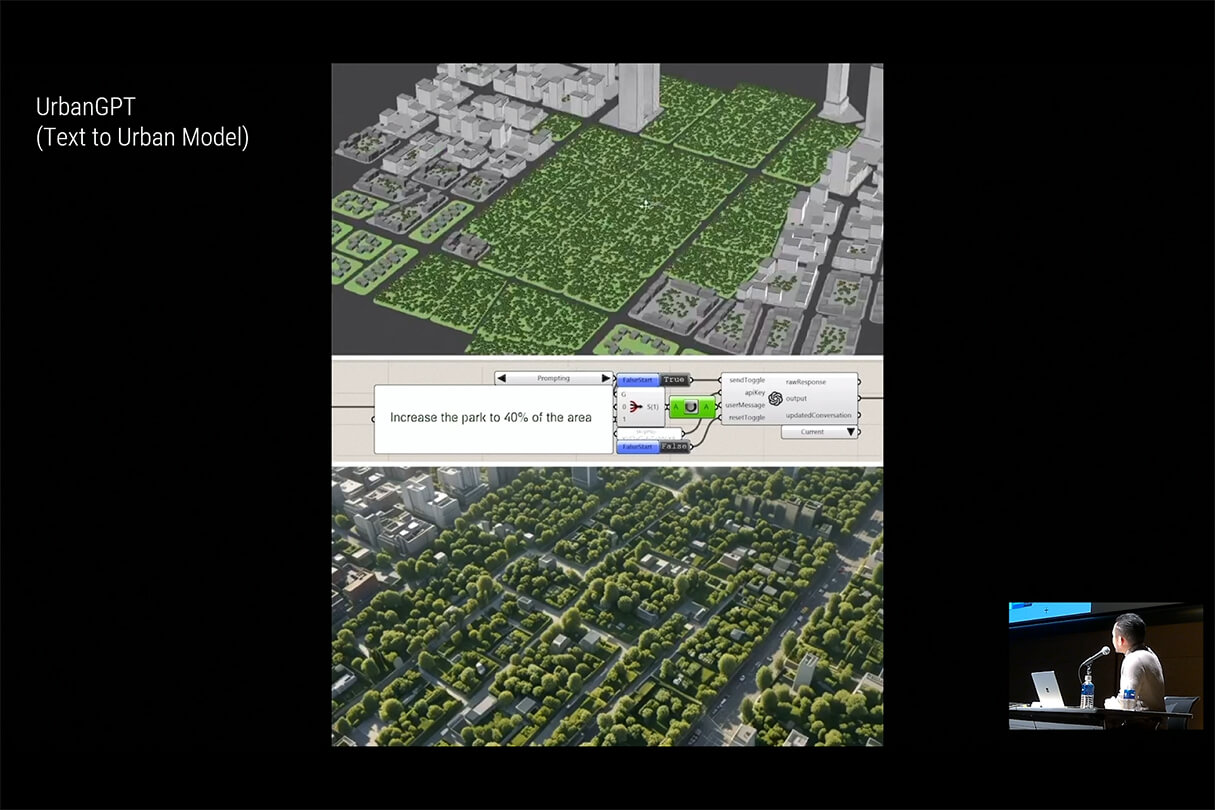Viewport: 1215px width, 810px height.
Task: Click the S(1) stream output label
Action: pyautogui.click(x=652, y=407)
